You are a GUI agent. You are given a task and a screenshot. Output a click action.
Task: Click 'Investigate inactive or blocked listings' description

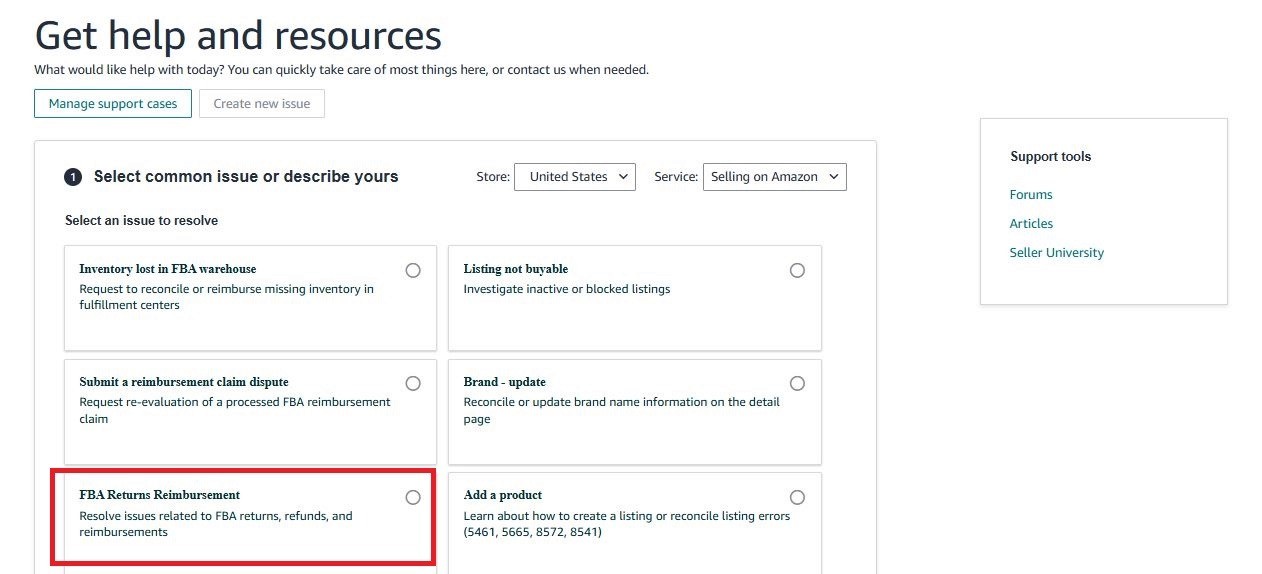tap(567, 289)
